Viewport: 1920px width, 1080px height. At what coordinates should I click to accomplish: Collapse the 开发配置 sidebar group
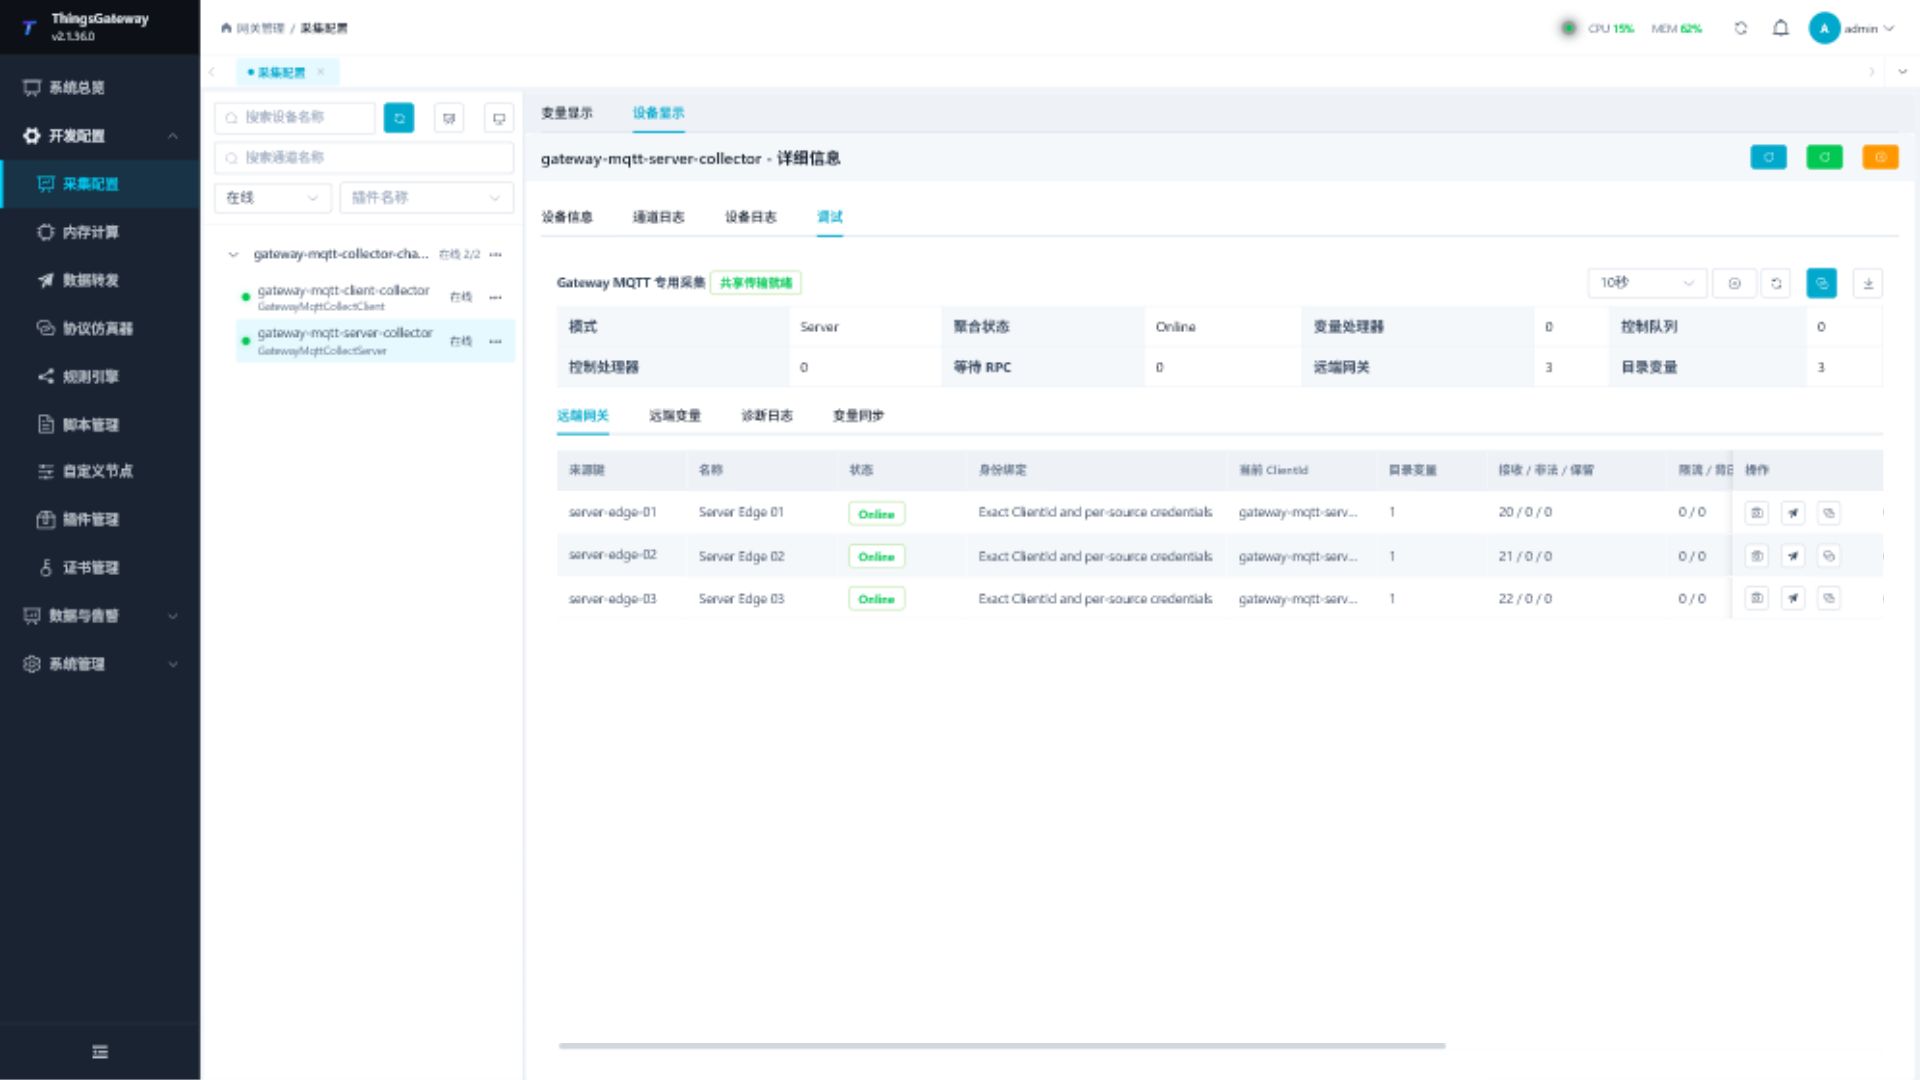point(100,136)
